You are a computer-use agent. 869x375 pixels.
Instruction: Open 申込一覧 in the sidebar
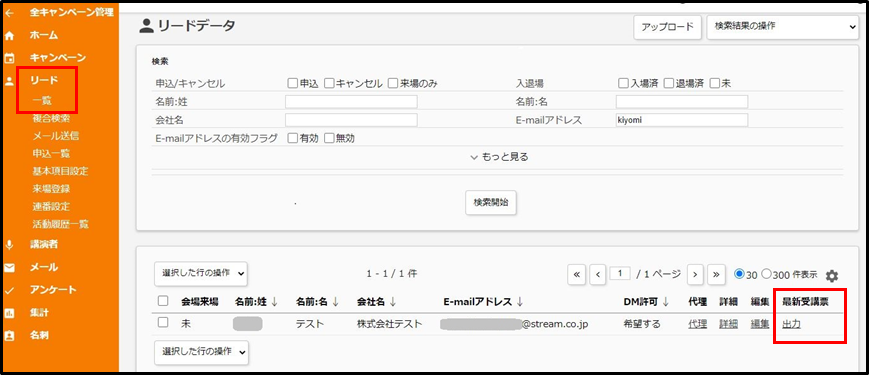(51, 153)
